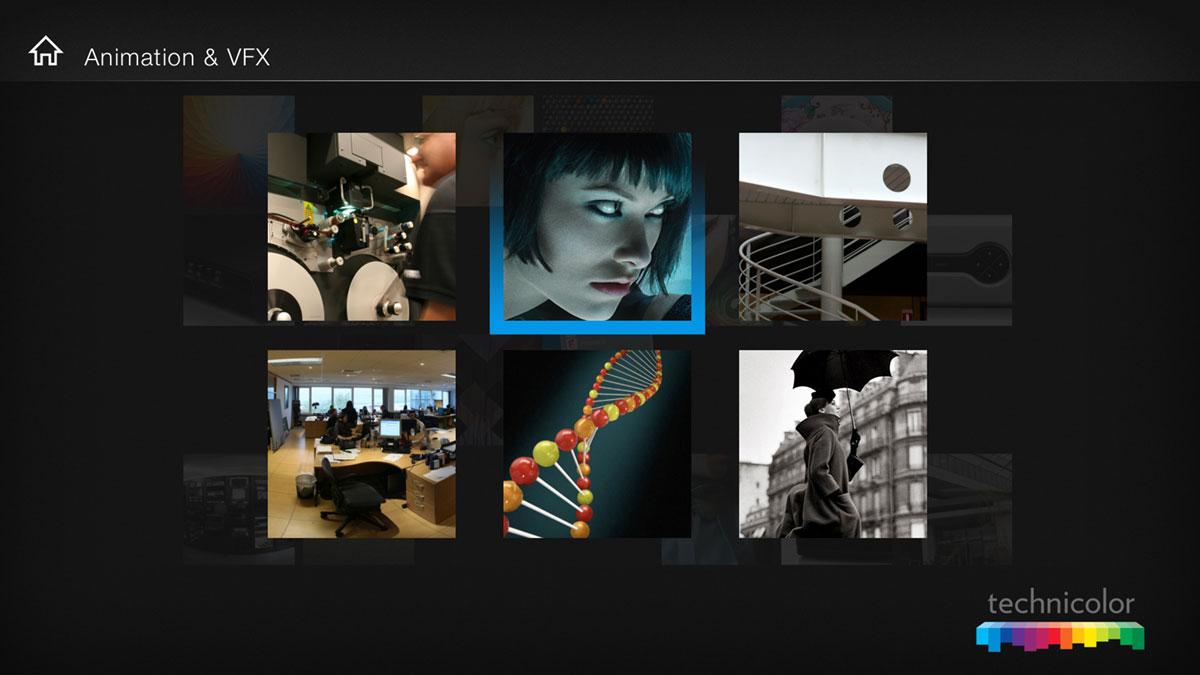
Task: Open the woman with umbrella photo
Action: (833, 444)
